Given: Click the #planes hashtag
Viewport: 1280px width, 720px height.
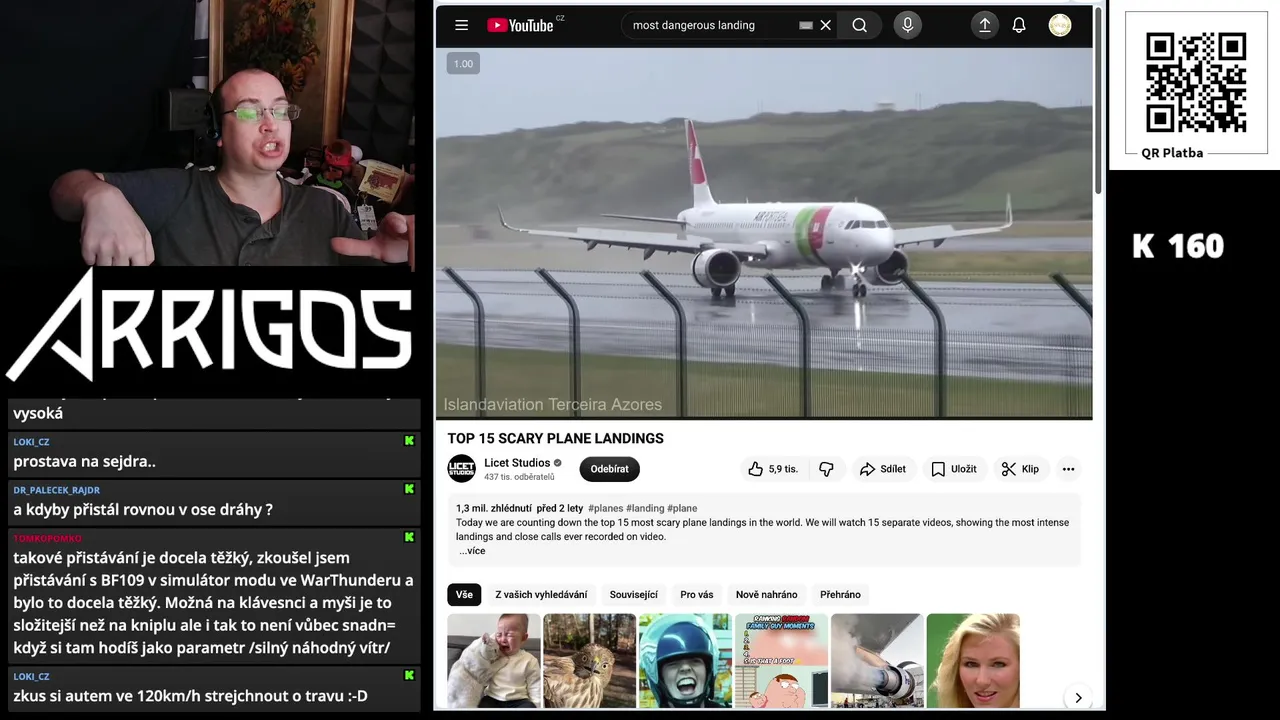Looking at the screenshot, I should (605, 508).
